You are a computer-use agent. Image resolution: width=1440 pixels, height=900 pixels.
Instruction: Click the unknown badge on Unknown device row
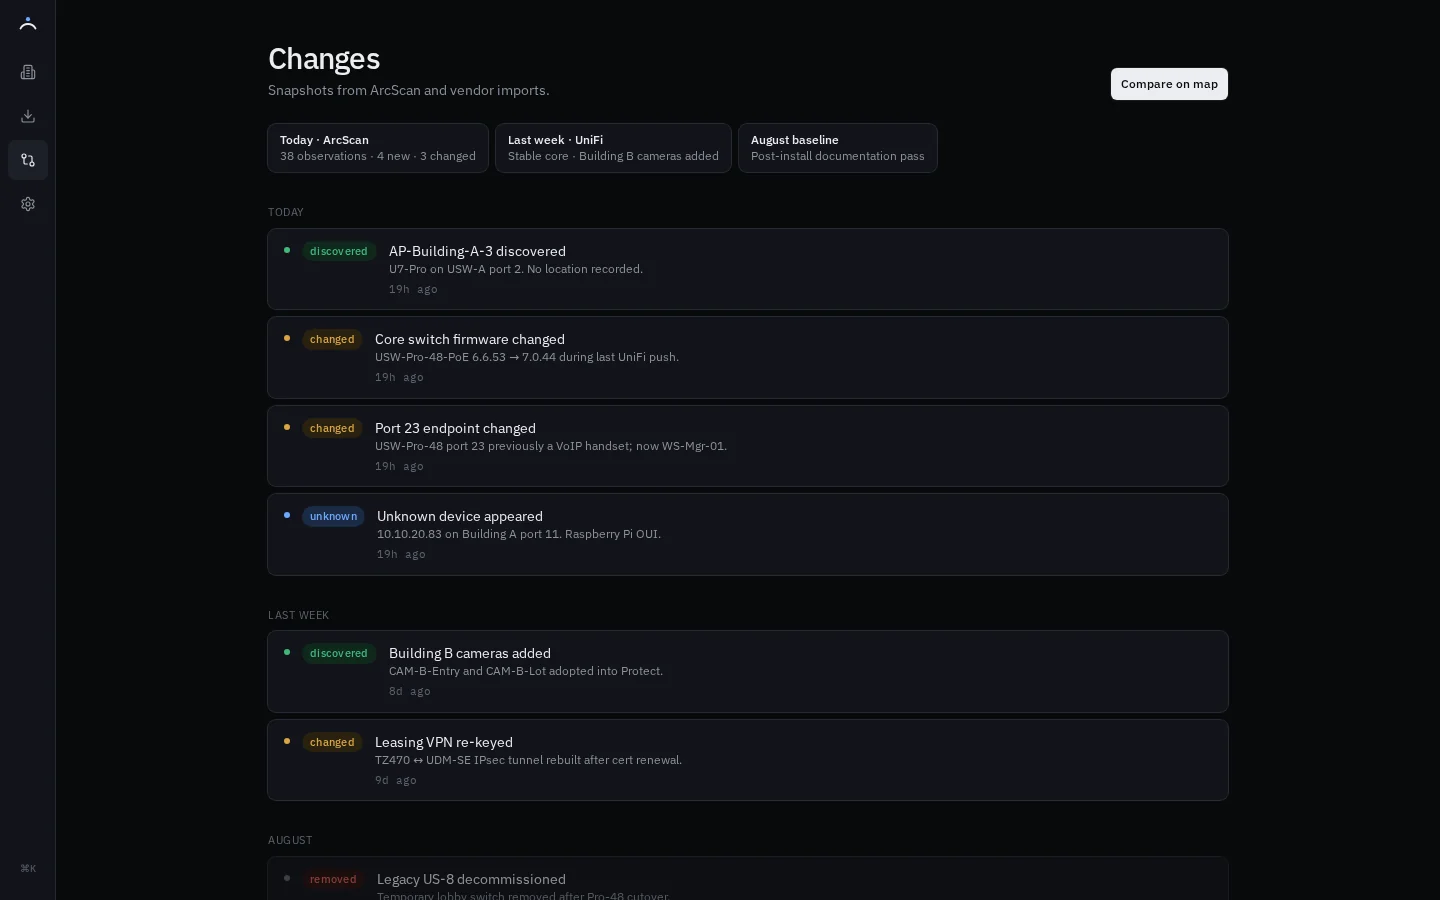click(333, 516)
